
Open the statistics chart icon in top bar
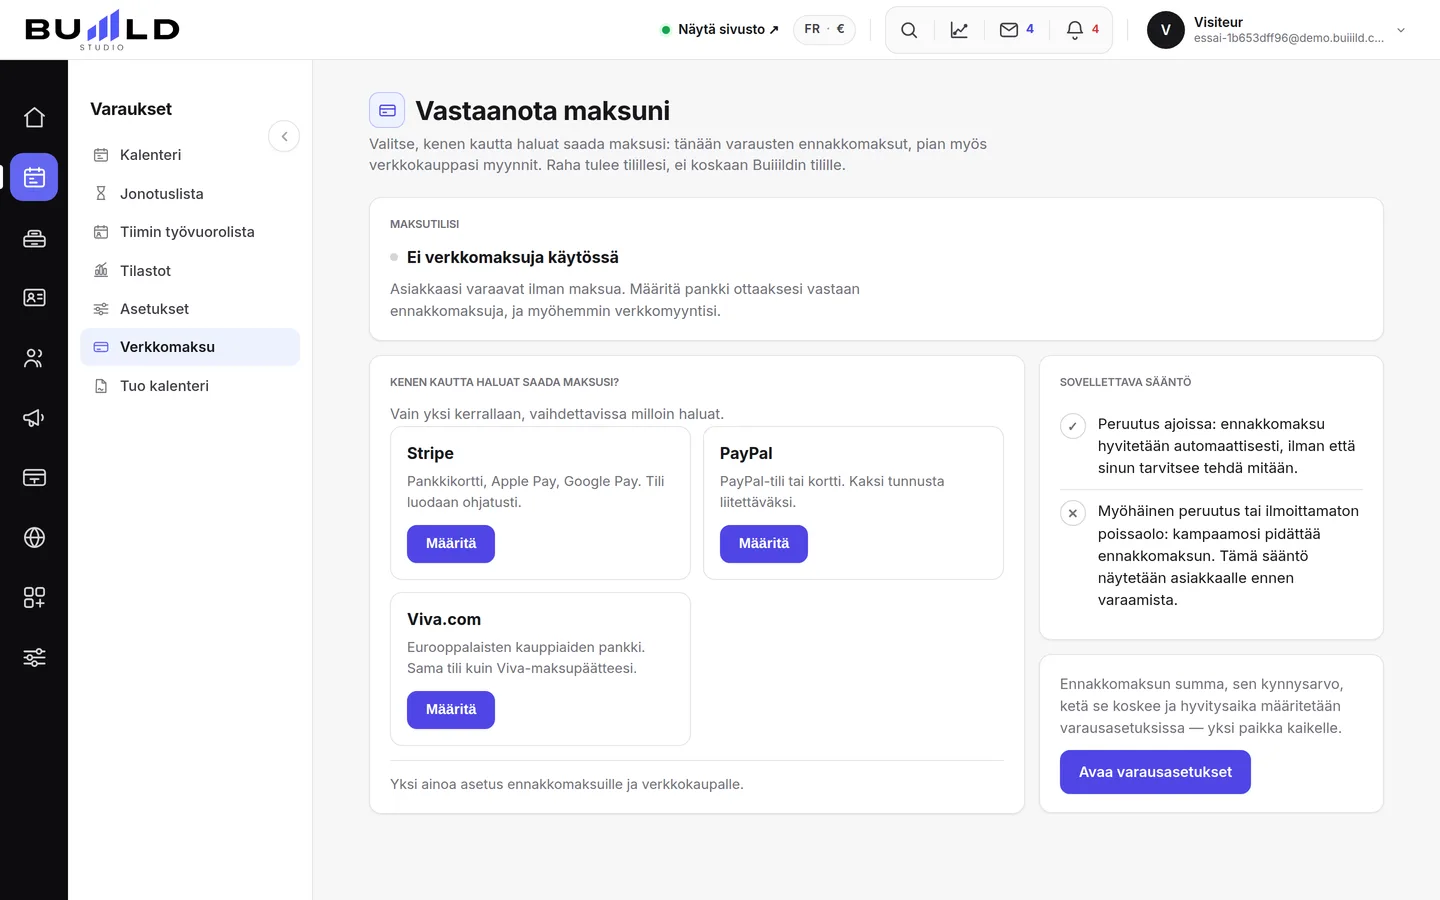tap(959, 30)
